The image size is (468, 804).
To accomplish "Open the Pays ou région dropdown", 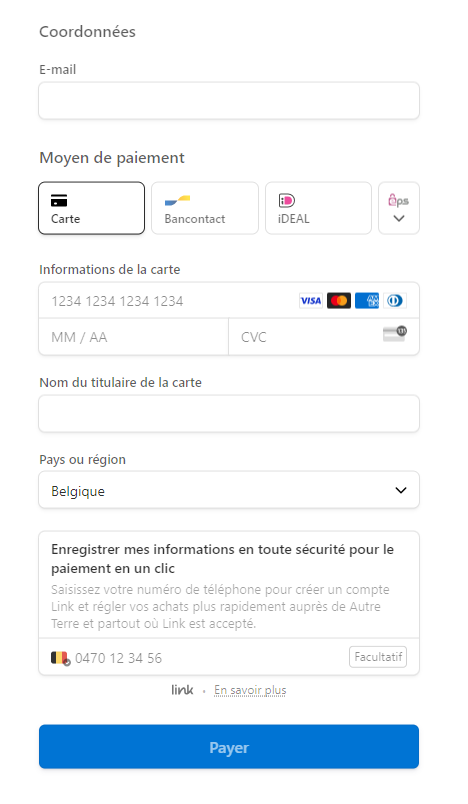I will coord(229,490).
